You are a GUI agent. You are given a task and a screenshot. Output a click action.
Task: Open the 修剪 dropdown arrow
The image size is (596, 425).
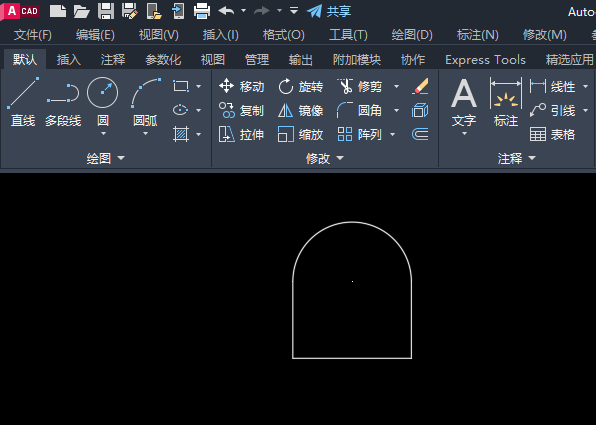coord(396,87)
